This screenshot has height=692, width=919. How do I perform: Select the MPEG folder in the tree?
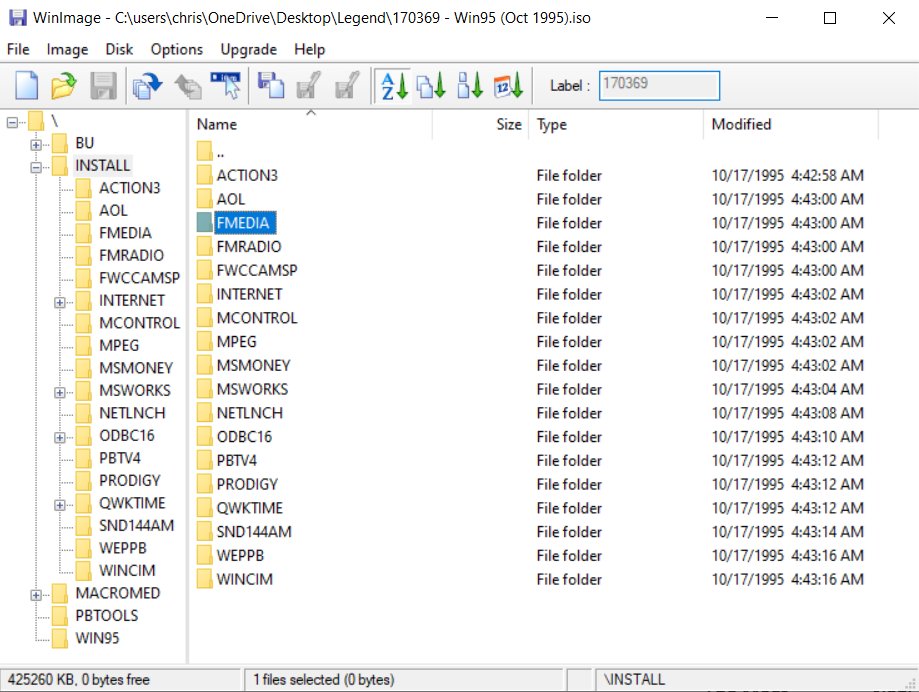click(x=119, y=345)
